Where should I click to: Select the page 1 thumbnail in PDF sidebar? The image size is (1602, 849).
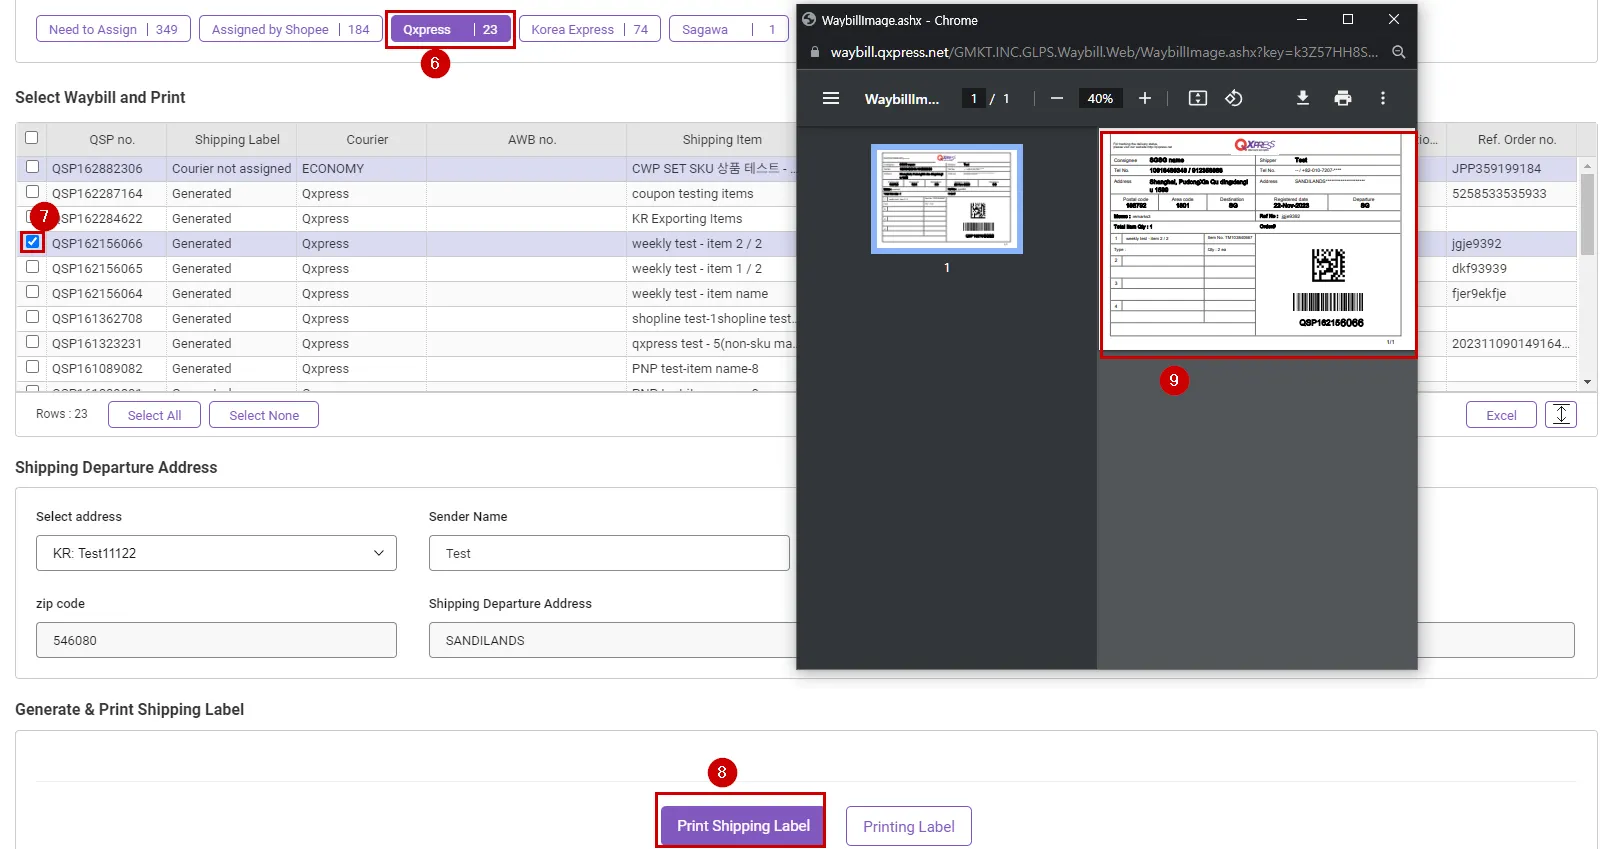click(947, 199)
